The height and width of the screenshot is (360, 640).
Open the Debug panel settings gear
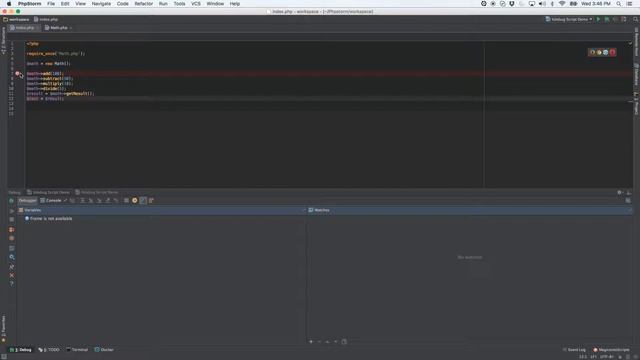coord(620,192)
